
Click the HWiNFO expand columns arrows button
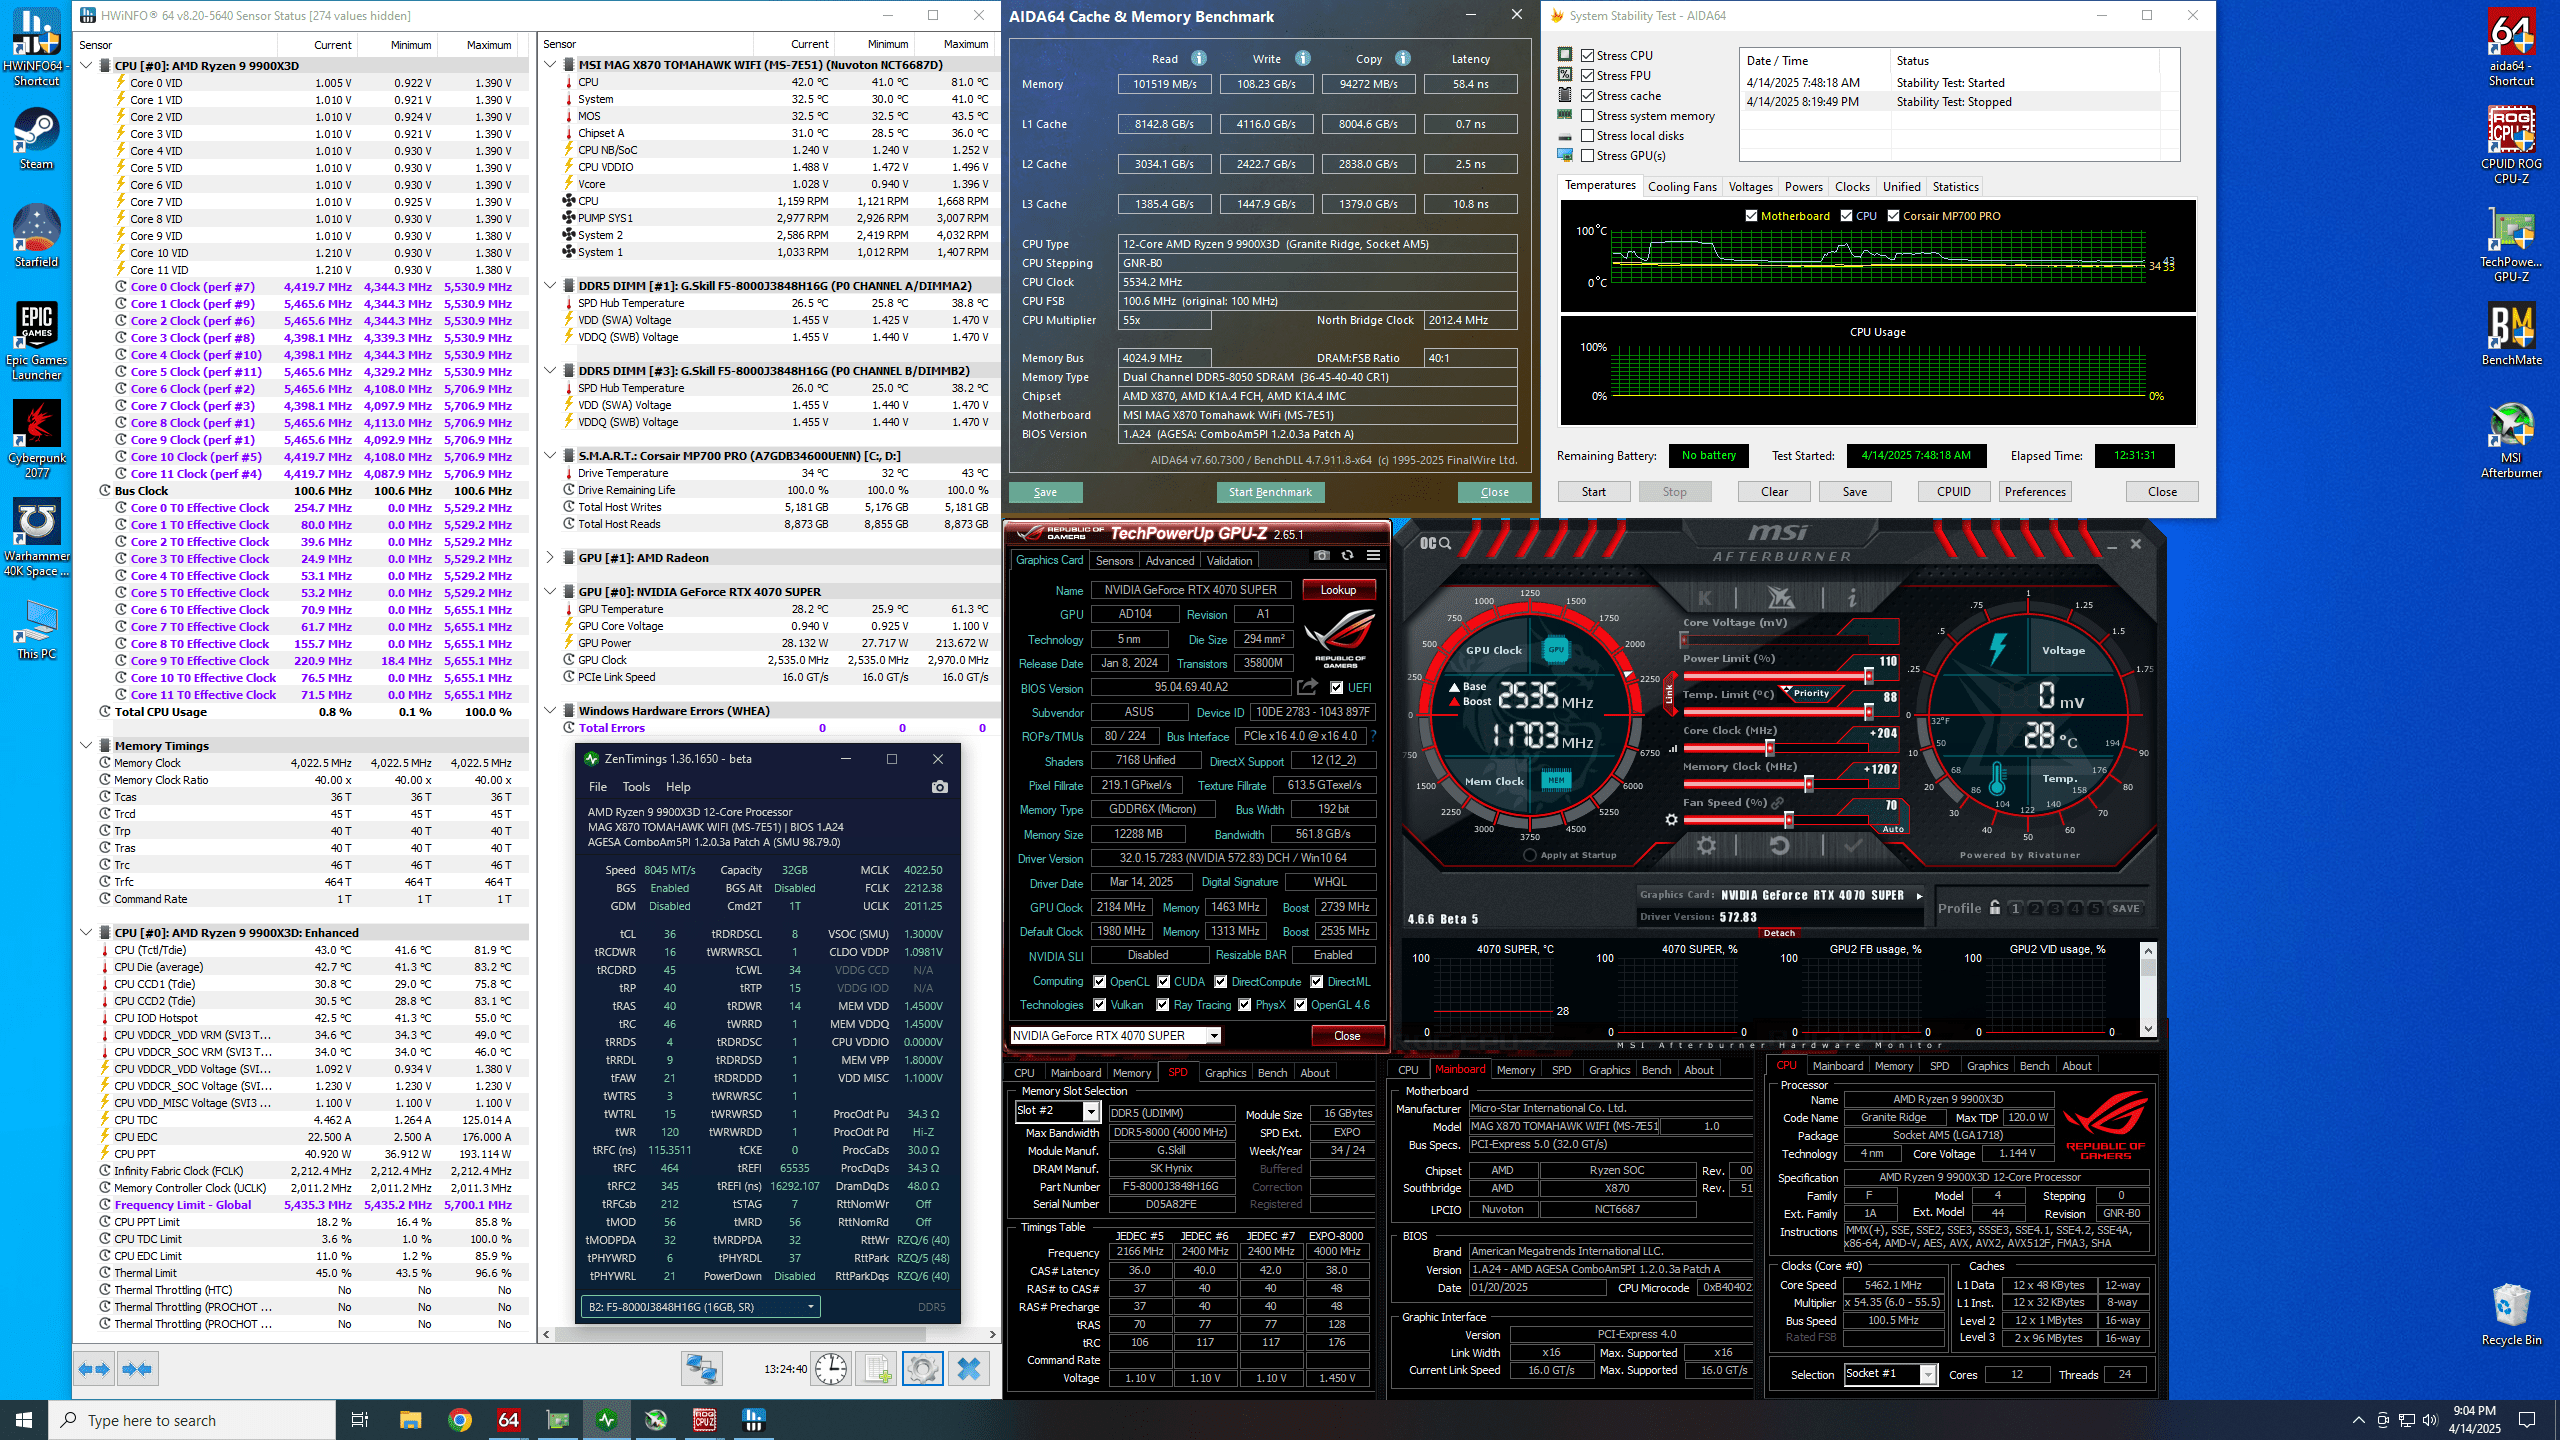[94, 1369]
